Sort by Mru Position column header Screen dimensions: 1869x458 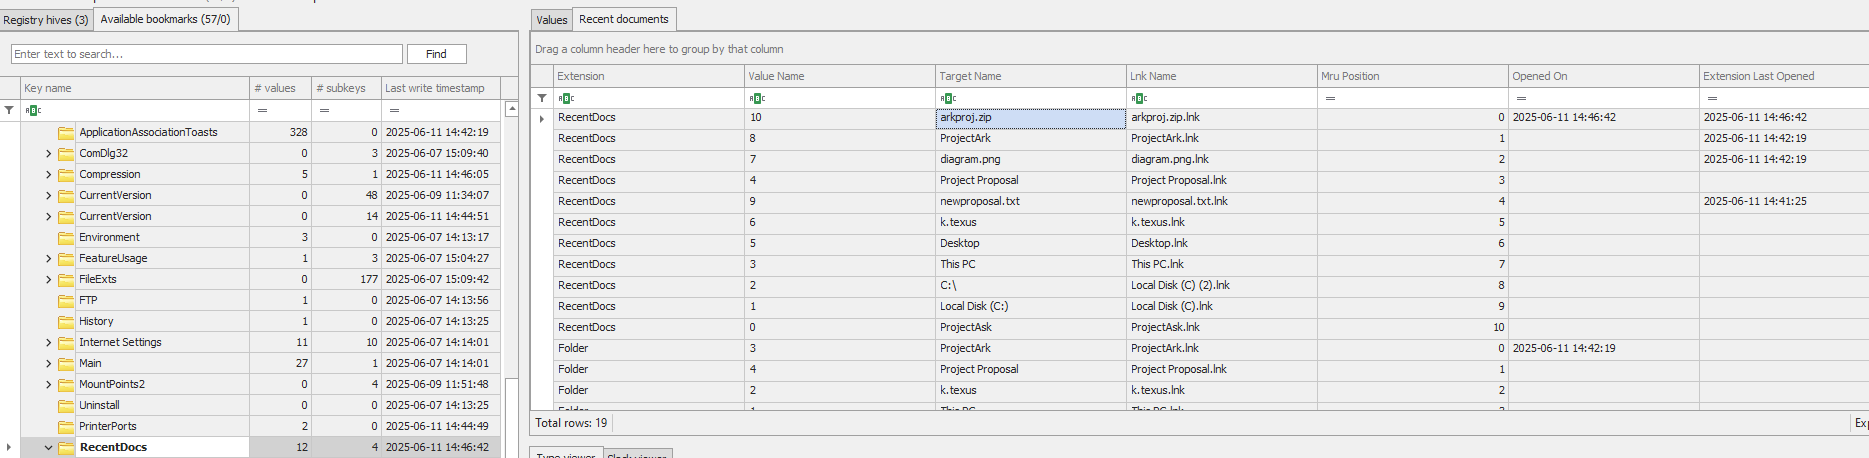[x=1412, y=76]
